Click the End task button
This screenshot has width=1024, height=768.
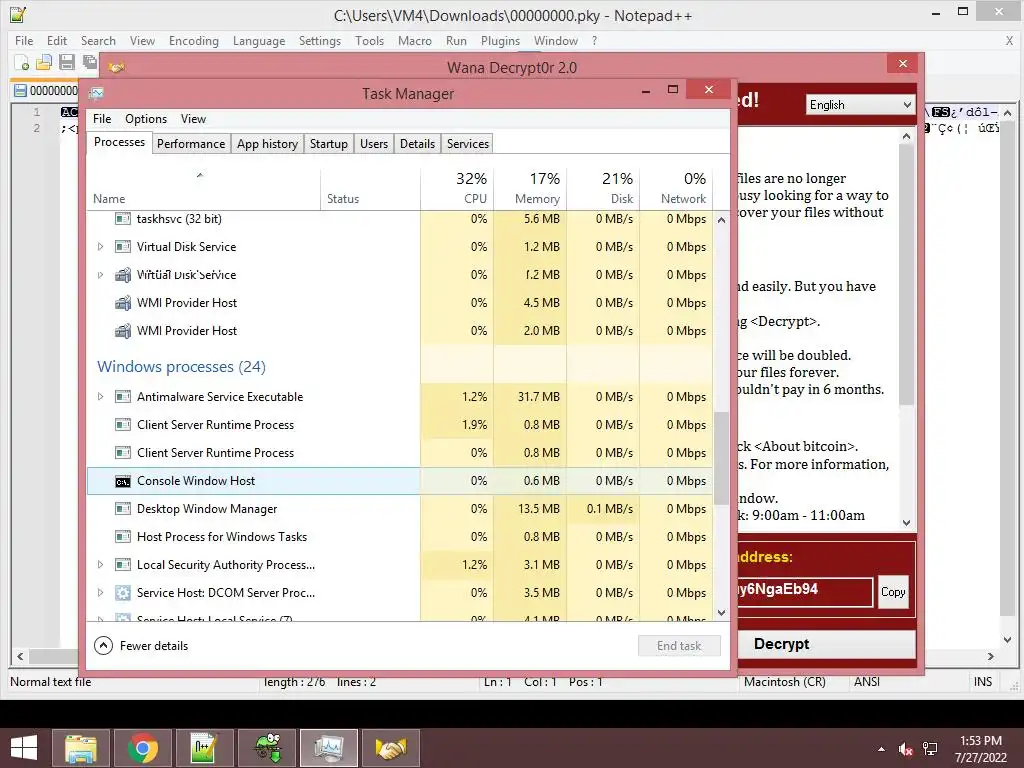[x=679, y=646]
